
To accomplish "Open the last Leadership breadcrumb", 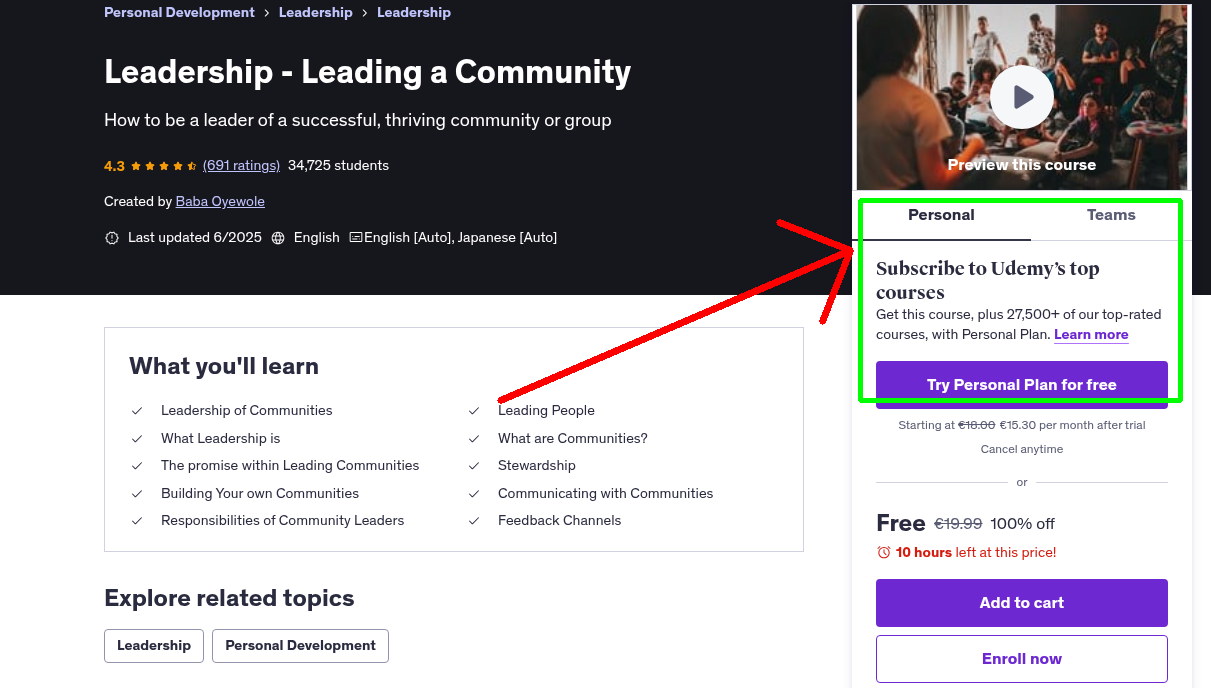I will [414, 12].
